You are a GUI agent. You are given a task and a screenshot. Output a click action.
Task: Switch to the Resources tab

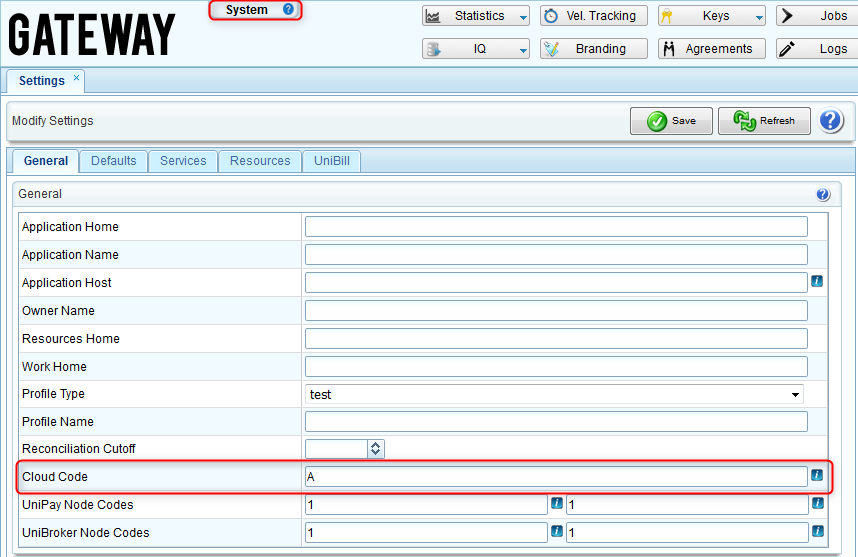point(260,161)
